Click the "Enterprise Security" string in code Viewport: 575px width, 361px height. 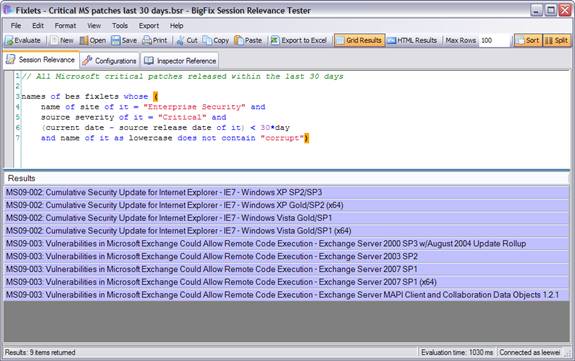[194, 107]
